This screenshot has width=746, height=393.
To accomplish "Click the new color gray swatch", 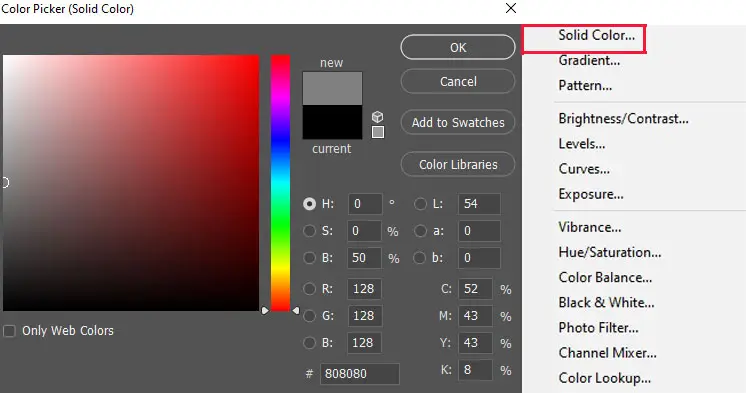I will pyautogui.click(x=332, y=88).
